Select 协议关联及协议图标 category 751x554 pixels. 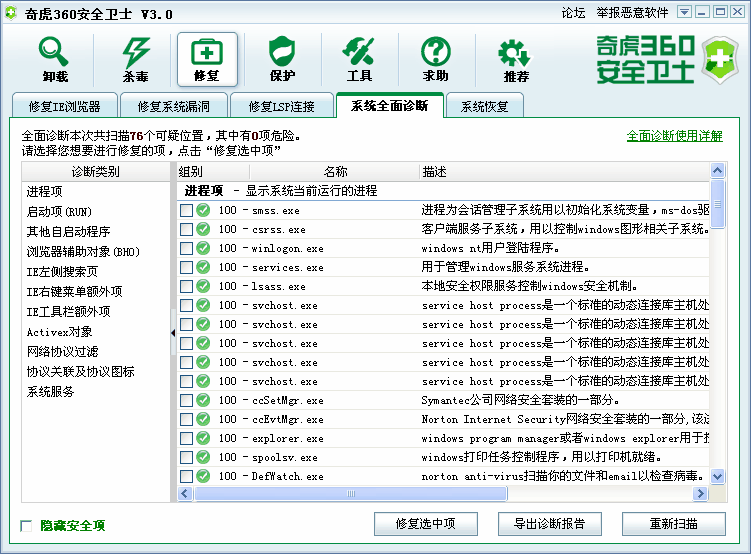(80, 372)
